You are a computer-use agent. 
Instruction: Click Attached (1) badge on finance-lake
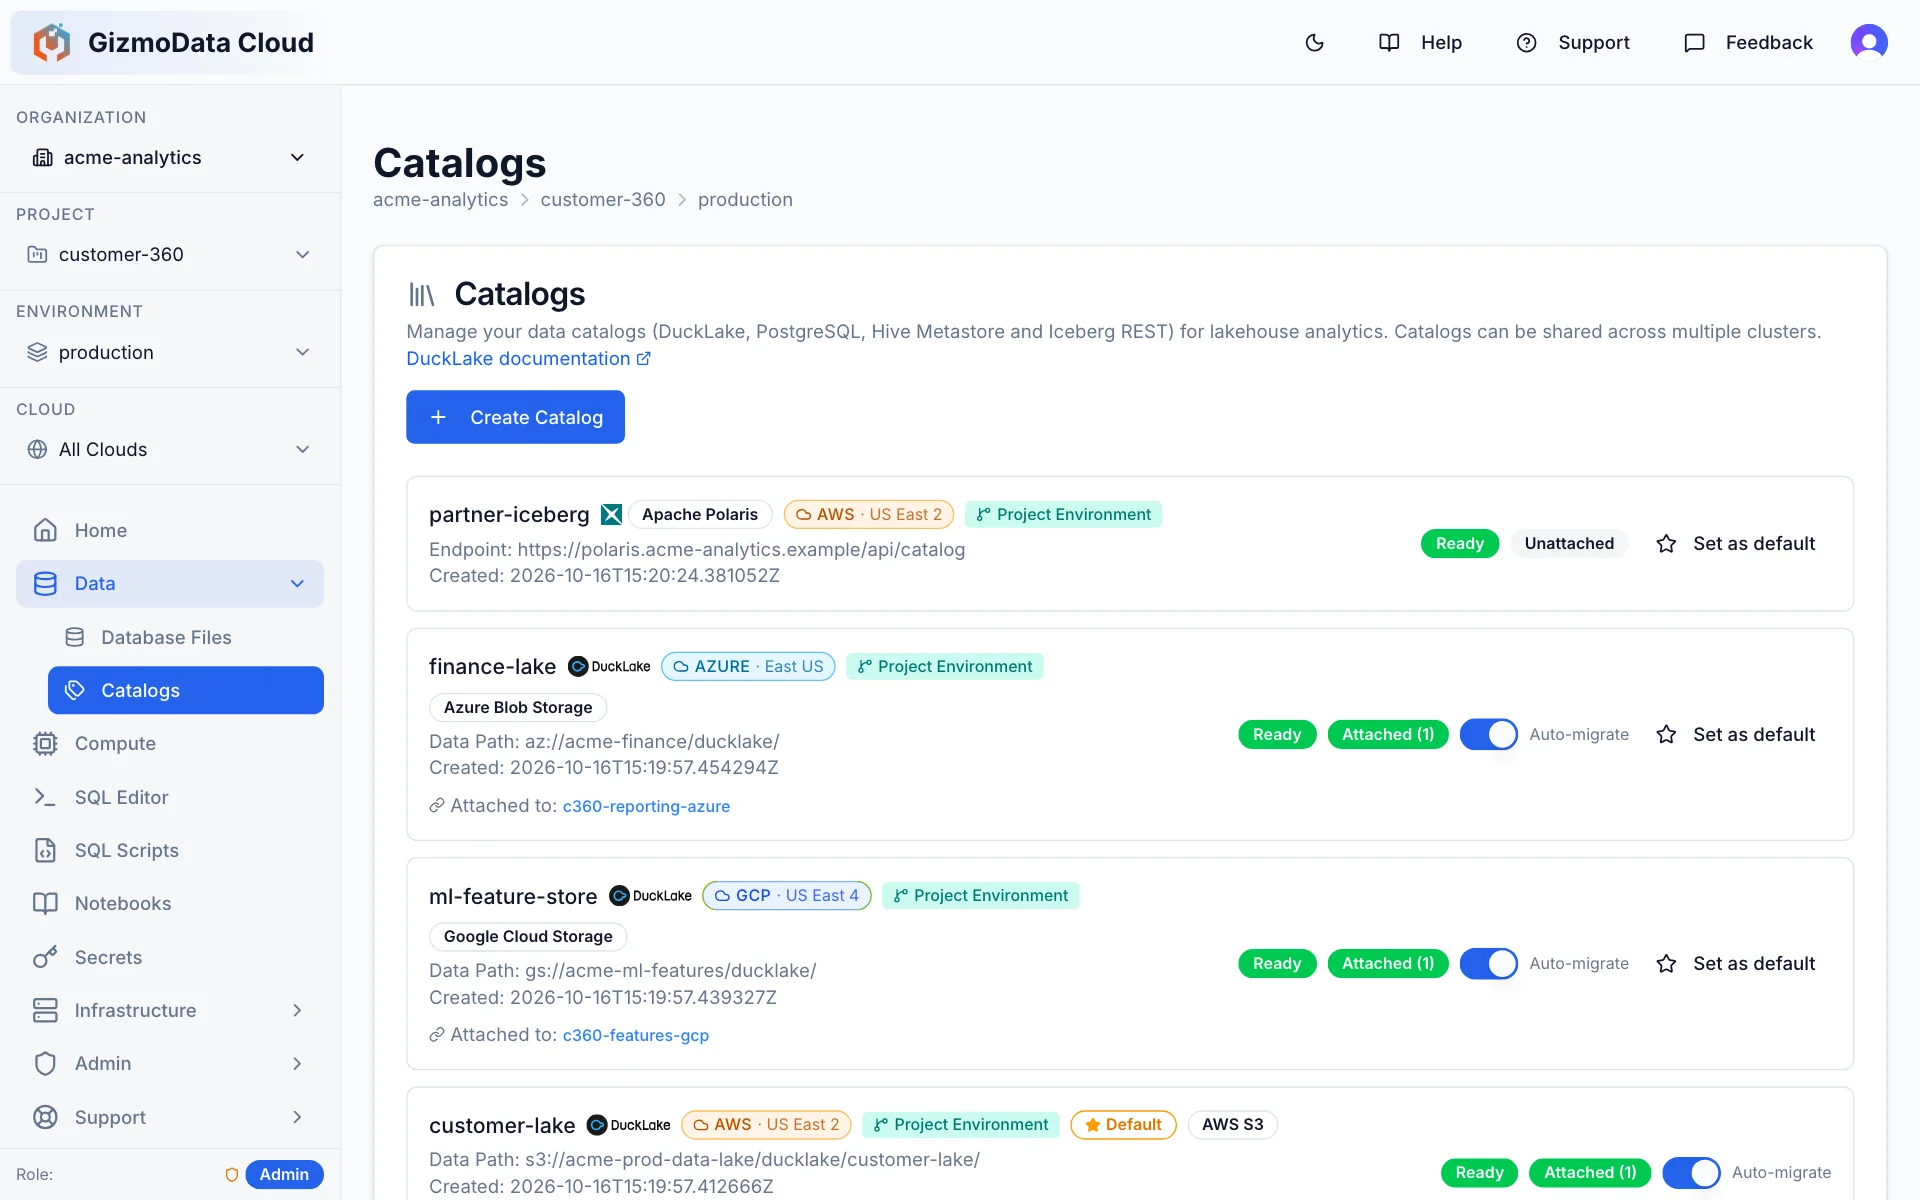tap(1388, 734)
